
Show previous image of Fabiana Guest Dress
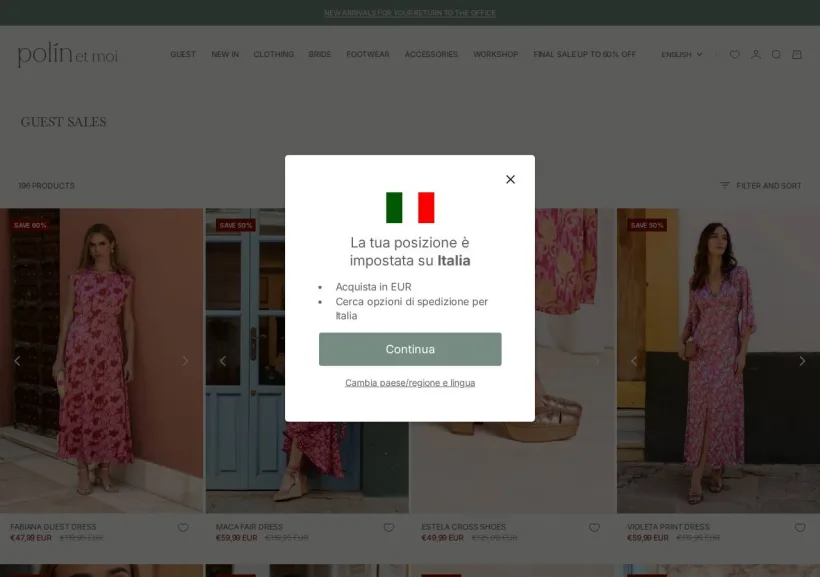(x=17, y=361)
